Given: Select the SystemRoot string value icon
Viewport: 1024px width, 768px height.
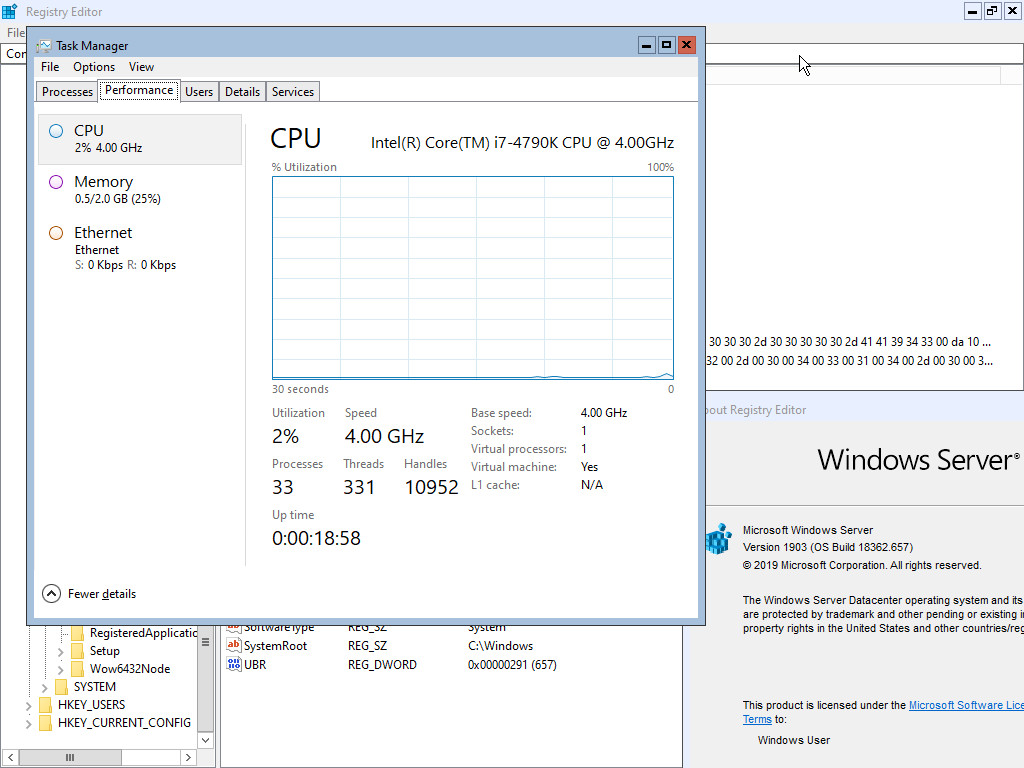Looking at the screenshot, I should coord(234,645).
